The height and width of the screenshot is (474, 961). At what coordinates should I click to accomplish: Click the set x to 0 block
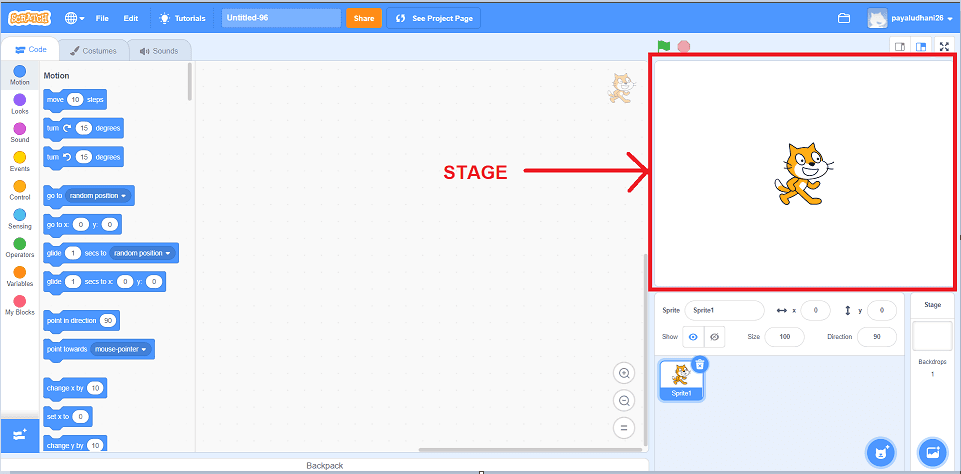tap(67, 417)
